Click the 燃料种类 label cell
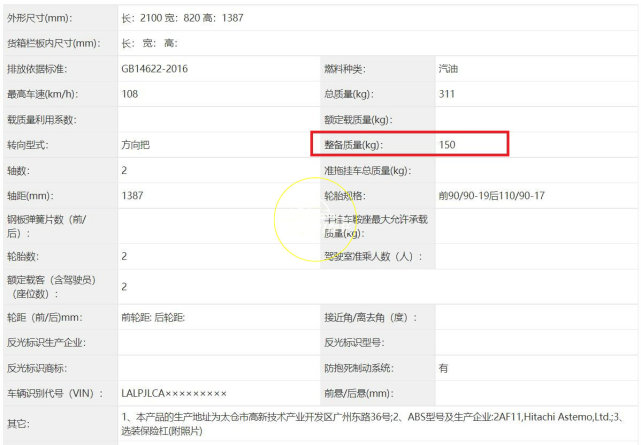This screenshot has height=445, width=641. tap(344, 69)
